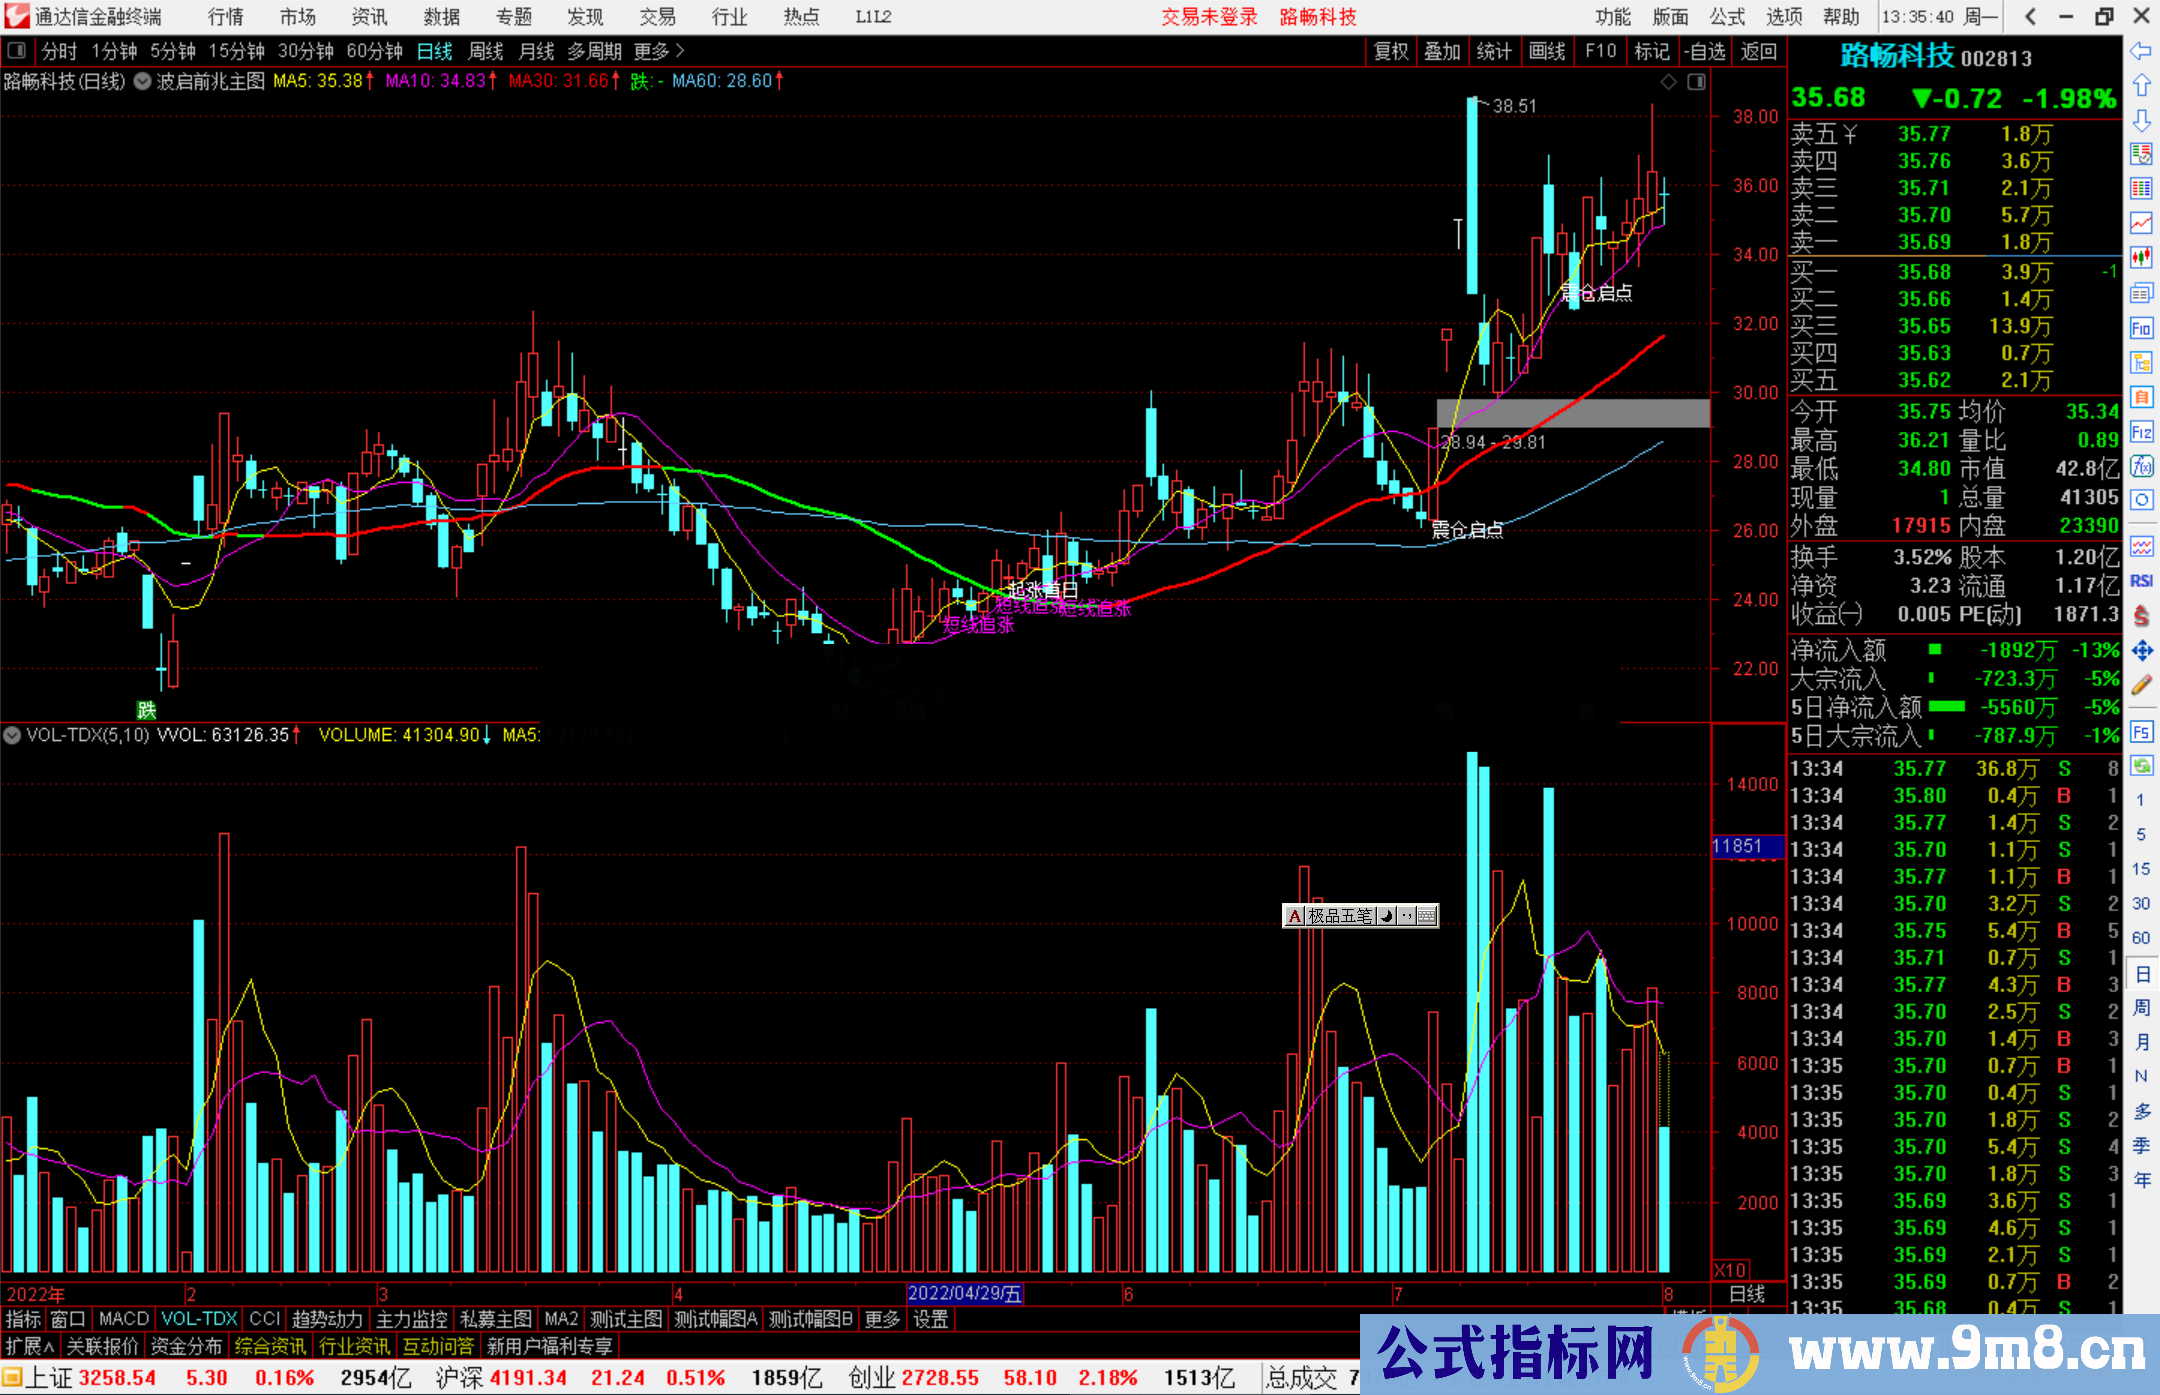Viewport: 2160px width, 1395px height.
Task: Click the F12 sidebar icon
Action: pyautogui.click(x=2141, y=432)
